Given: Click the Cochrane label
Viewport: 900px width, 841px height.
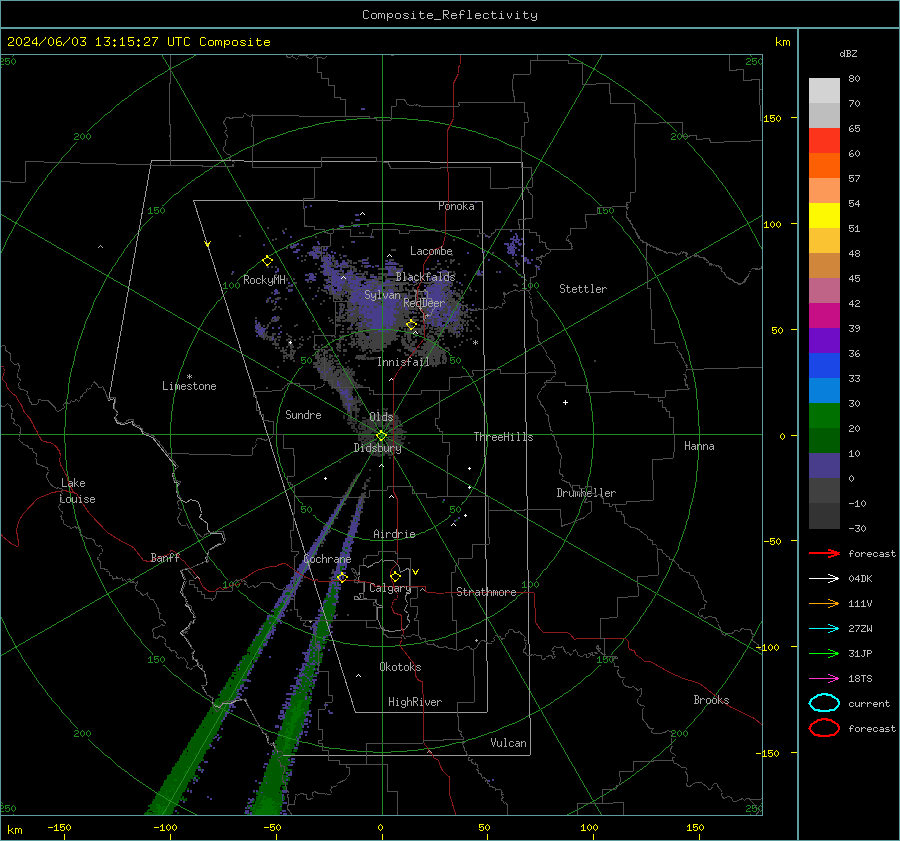Looking at the screenshot, I should (327, 559).
